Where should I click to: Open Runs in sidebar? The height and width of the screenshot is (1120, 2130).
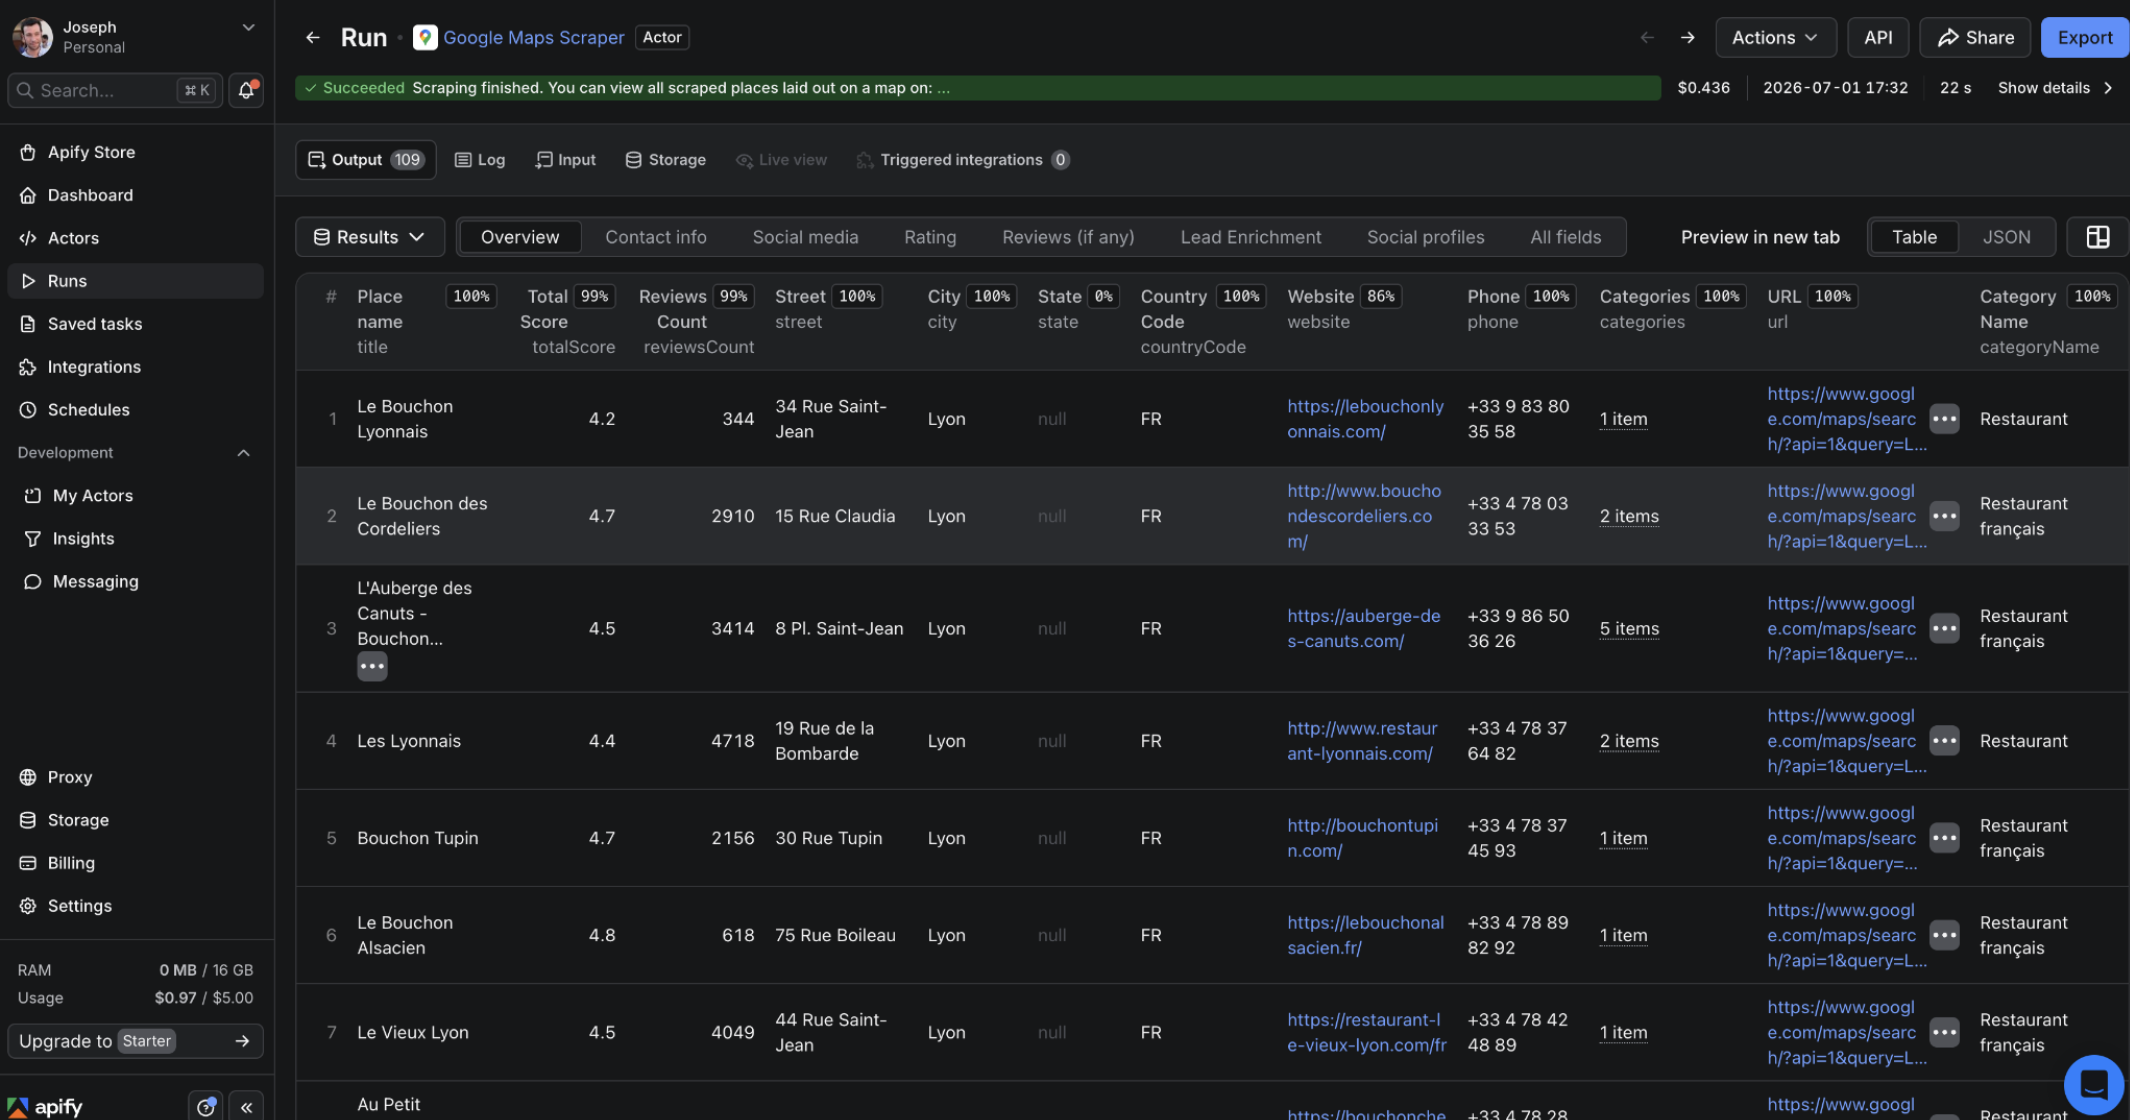pos(135,281)
